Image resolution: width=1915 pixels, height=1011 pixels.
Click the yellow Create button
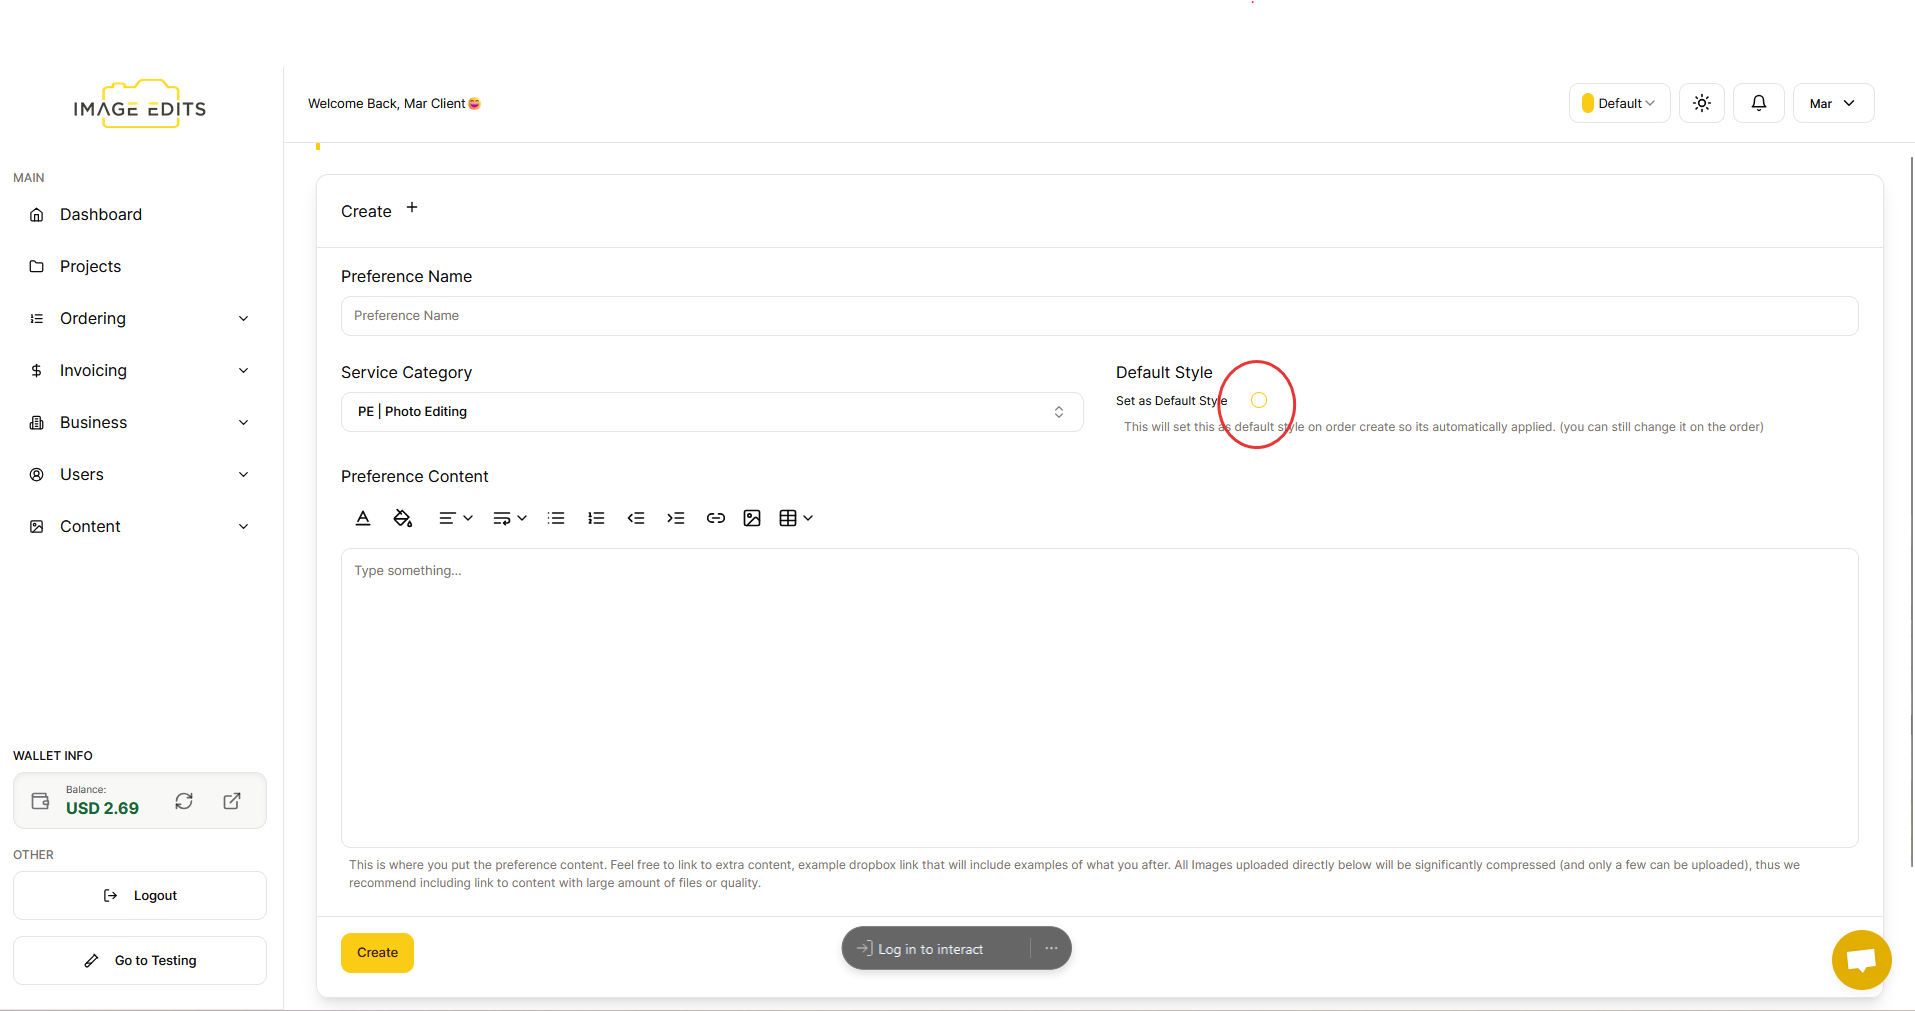(377, 952)
